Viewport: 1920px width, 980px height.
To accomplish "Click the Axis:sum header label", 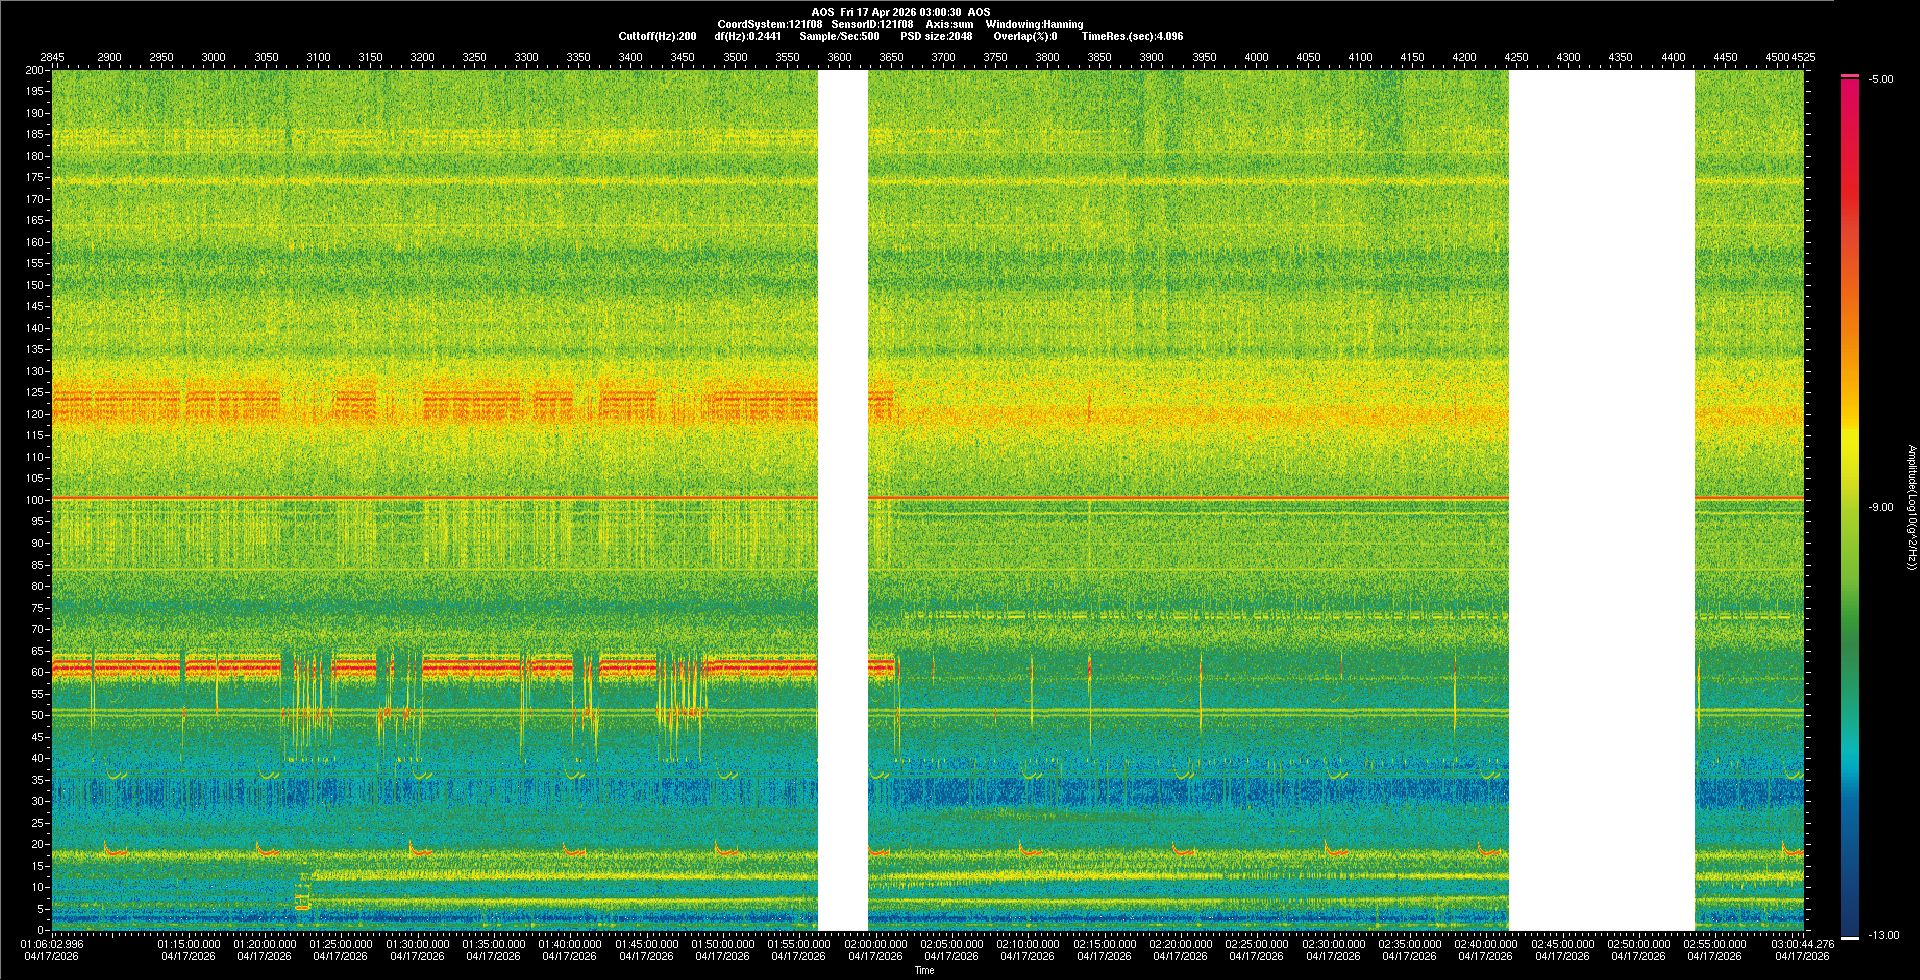I will 949,24.
